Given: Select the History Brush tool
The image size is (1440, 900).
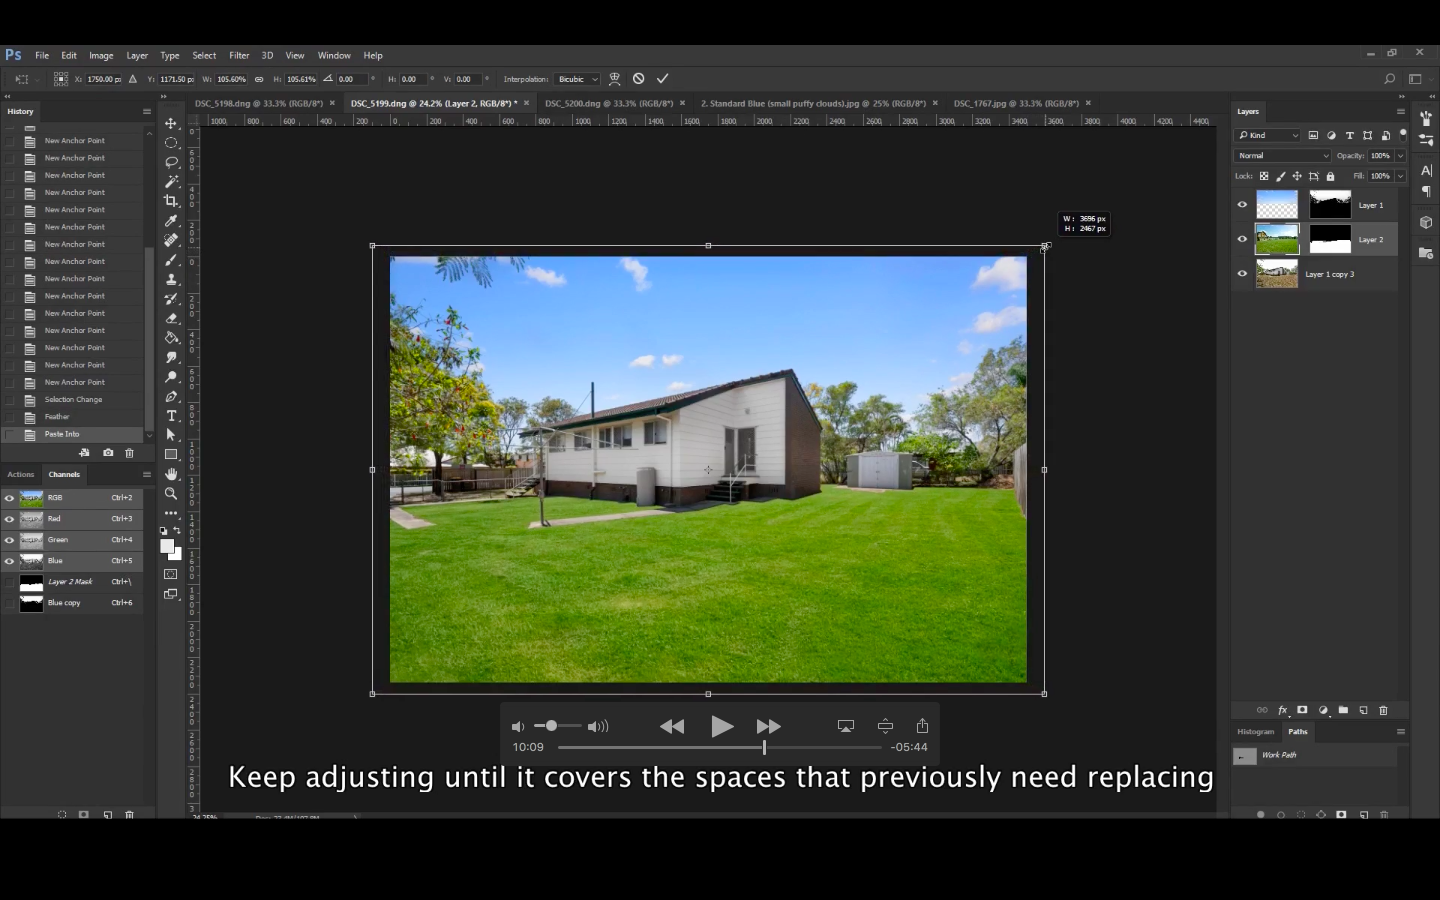Looking at the screenshot, I should click(x=171, y=299).
